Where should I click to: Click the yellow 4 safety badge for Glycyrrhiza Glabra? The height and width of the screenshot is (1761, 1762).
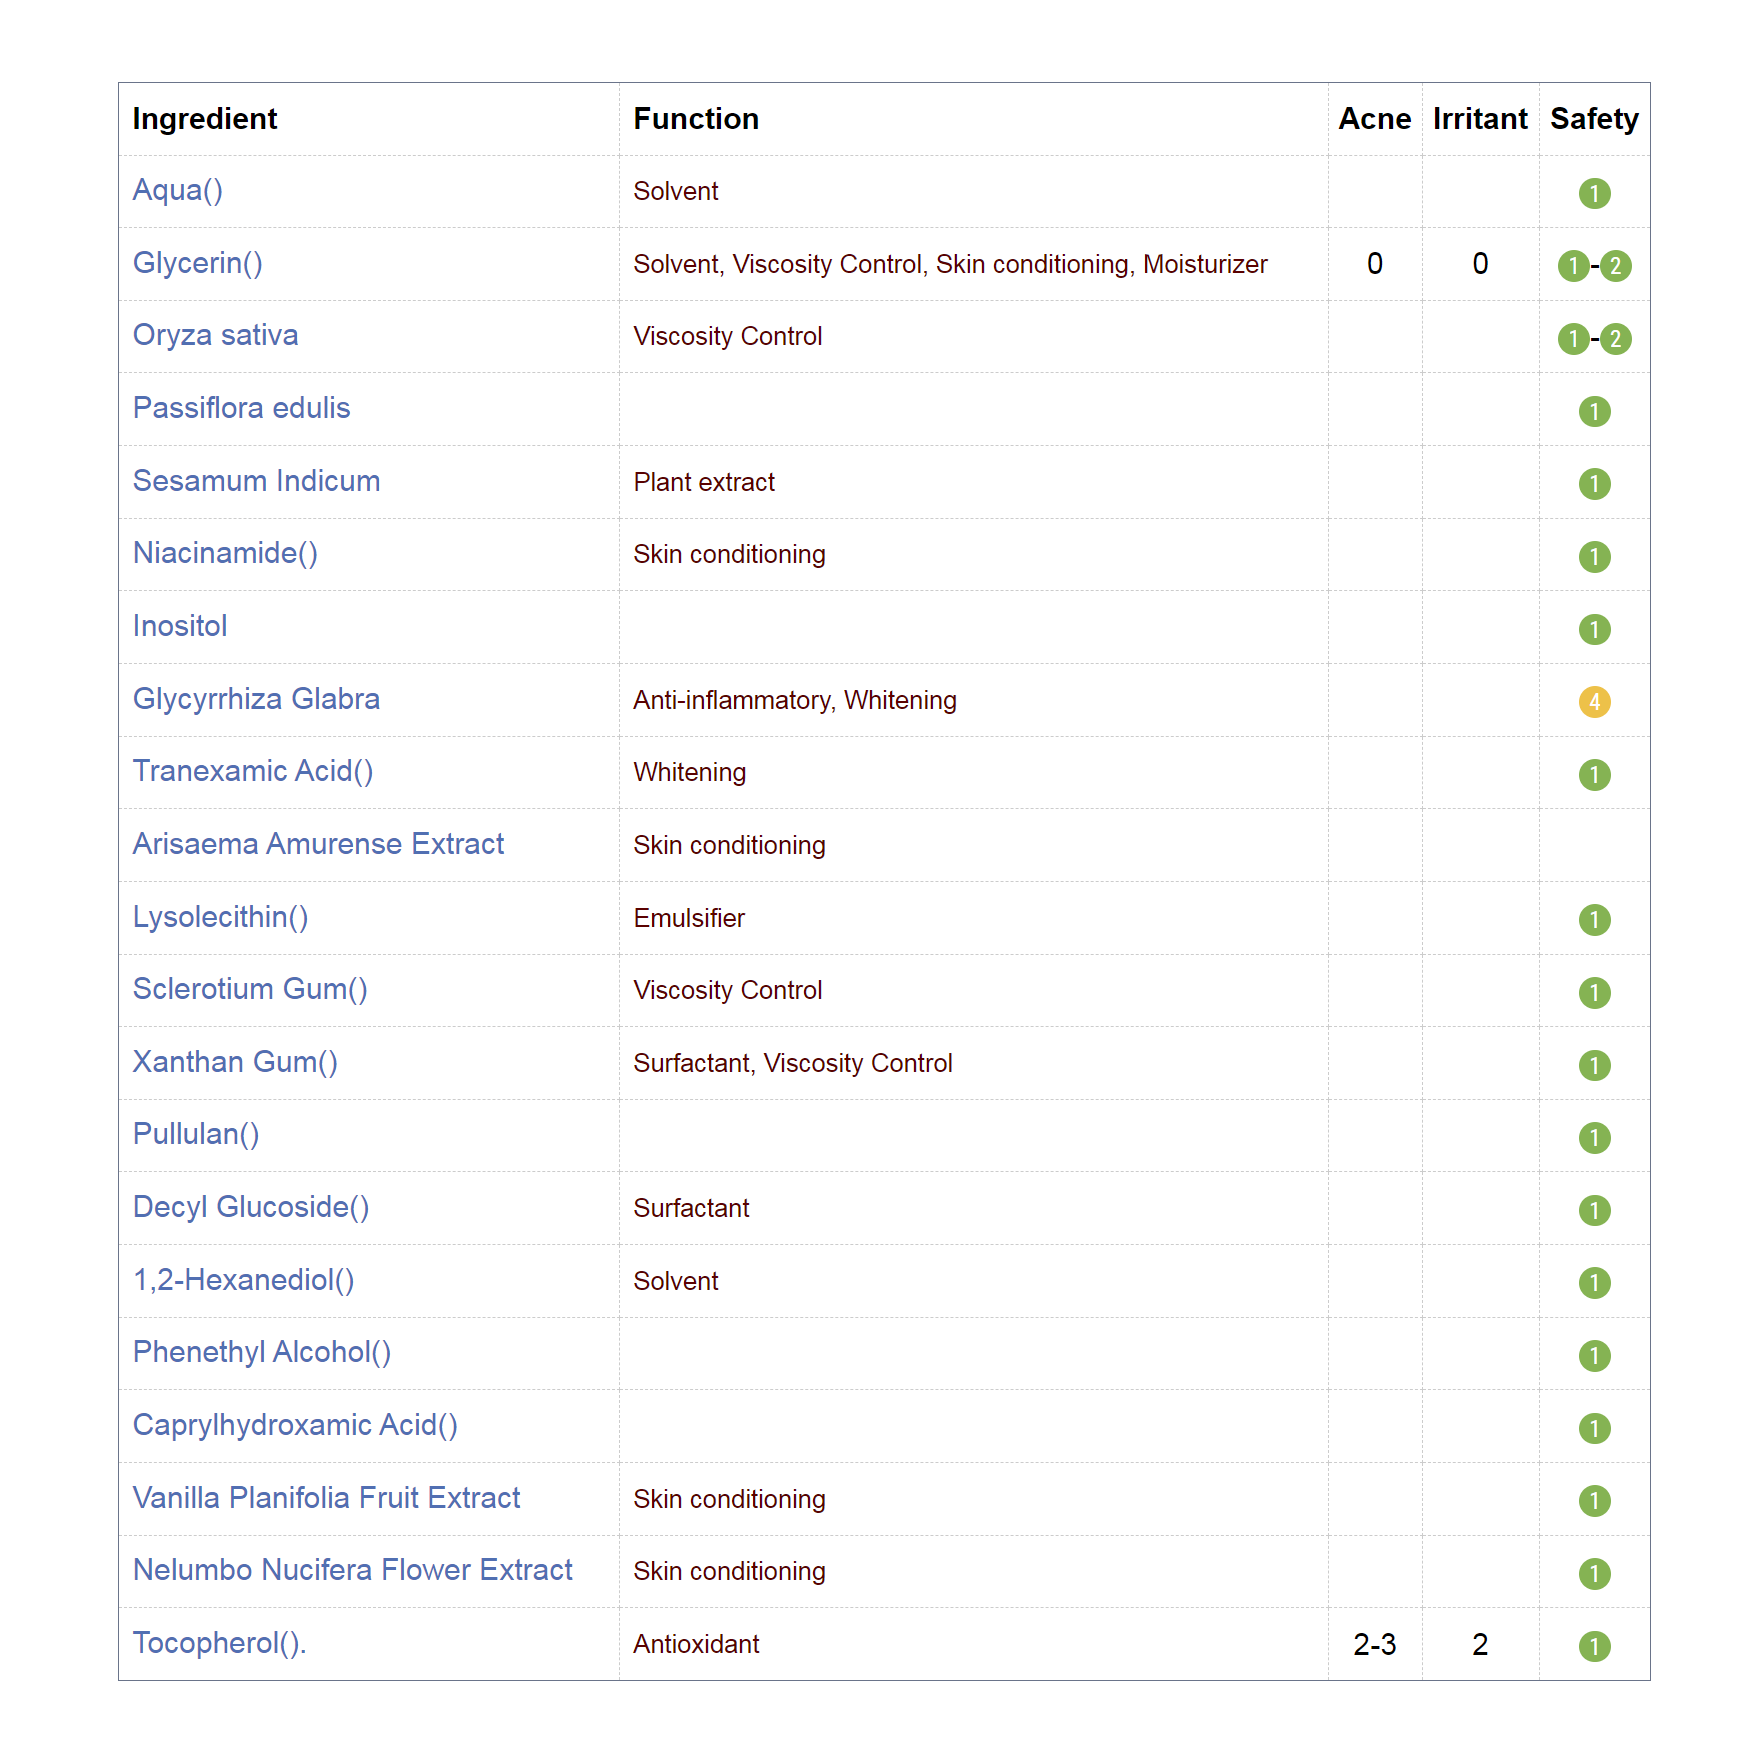[x=1595, y=702]
